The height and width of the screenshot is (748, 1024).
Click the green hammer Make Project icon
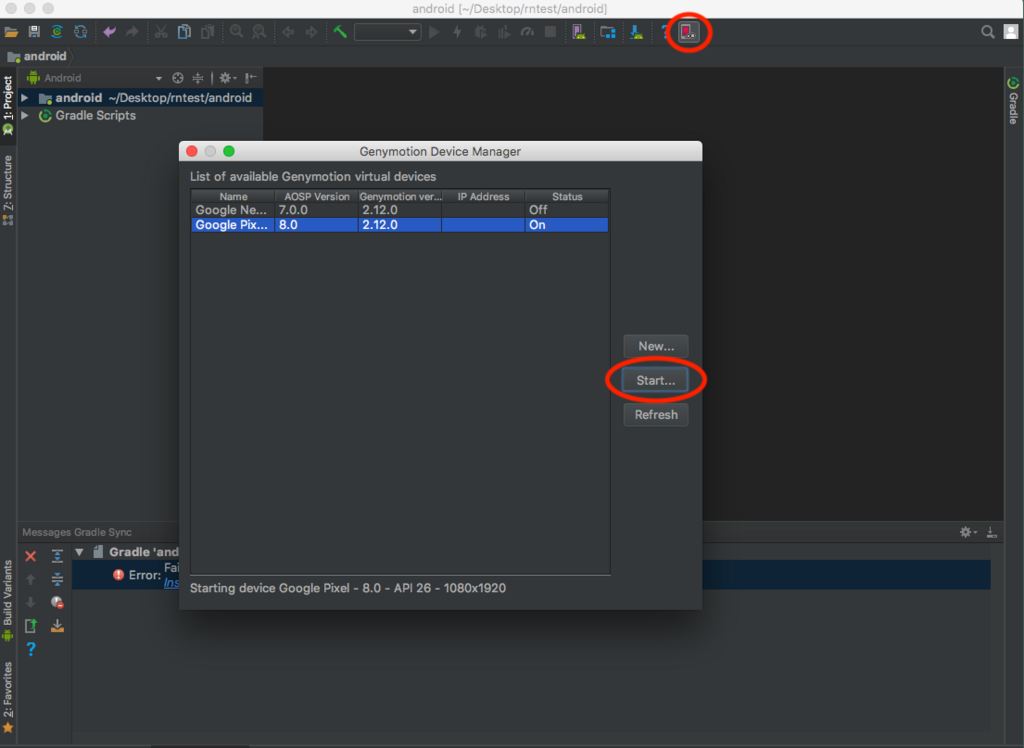click(x=340, y=32)
